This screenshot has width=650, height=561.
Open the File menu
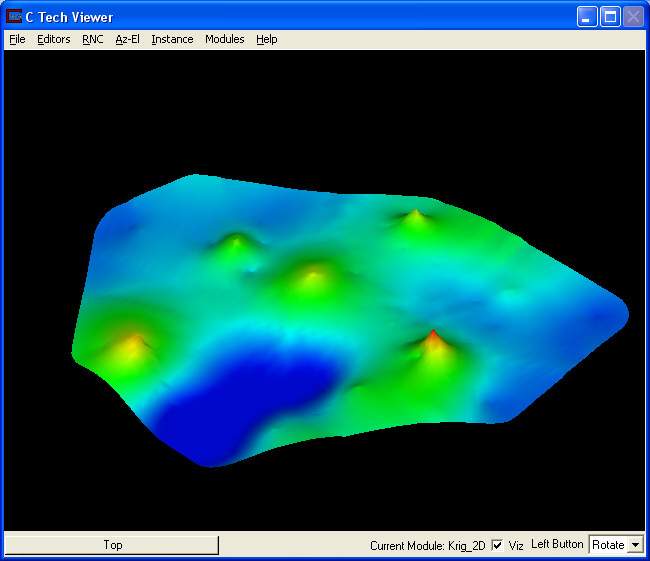point(17,39)
